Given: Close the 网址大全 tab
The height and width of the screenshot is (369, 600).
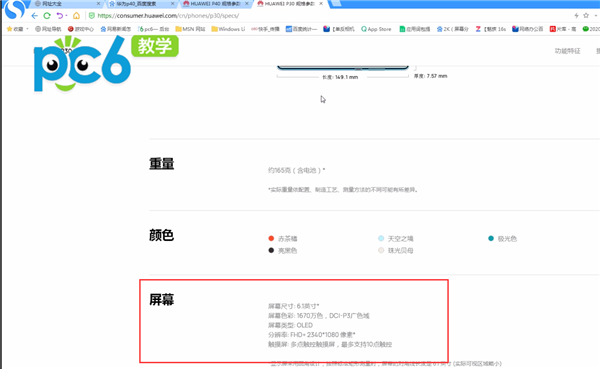Looking at the screenshot, I should 98,3.
